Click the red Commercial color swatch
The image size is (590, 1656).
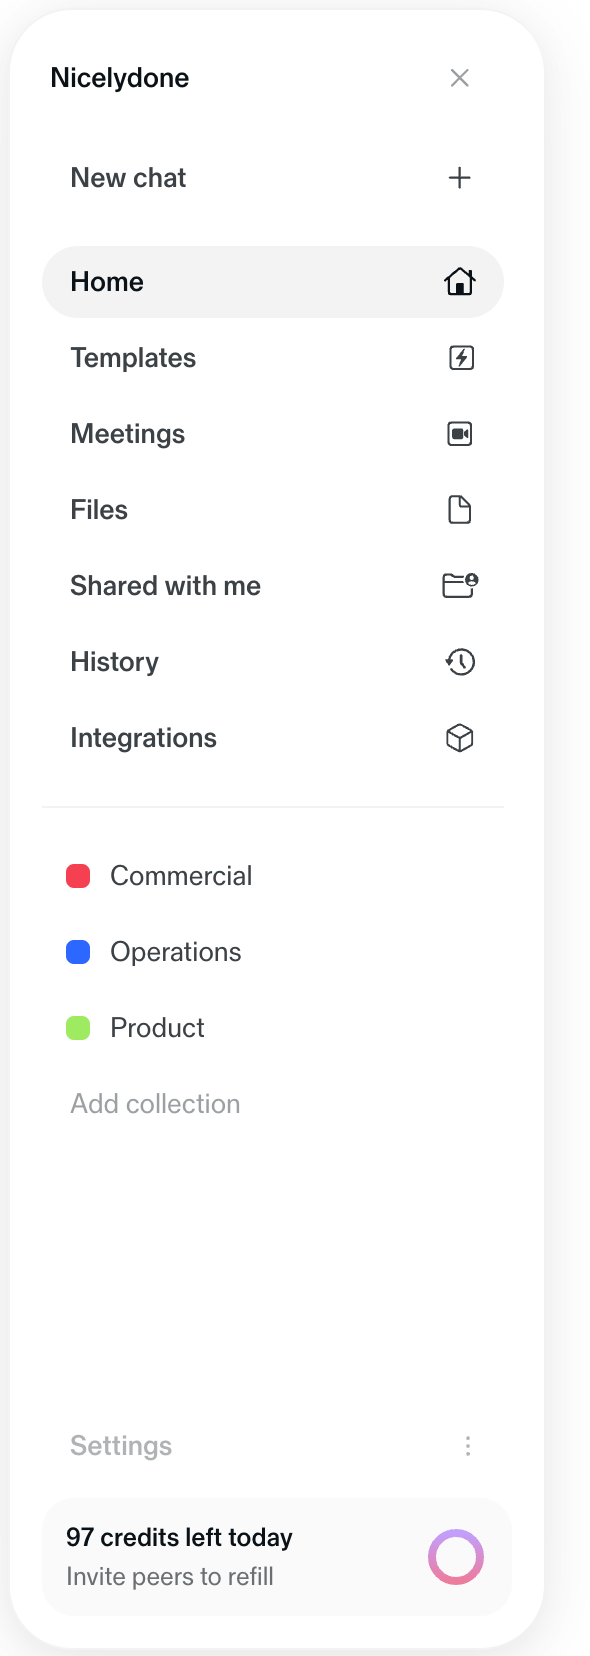77,875
